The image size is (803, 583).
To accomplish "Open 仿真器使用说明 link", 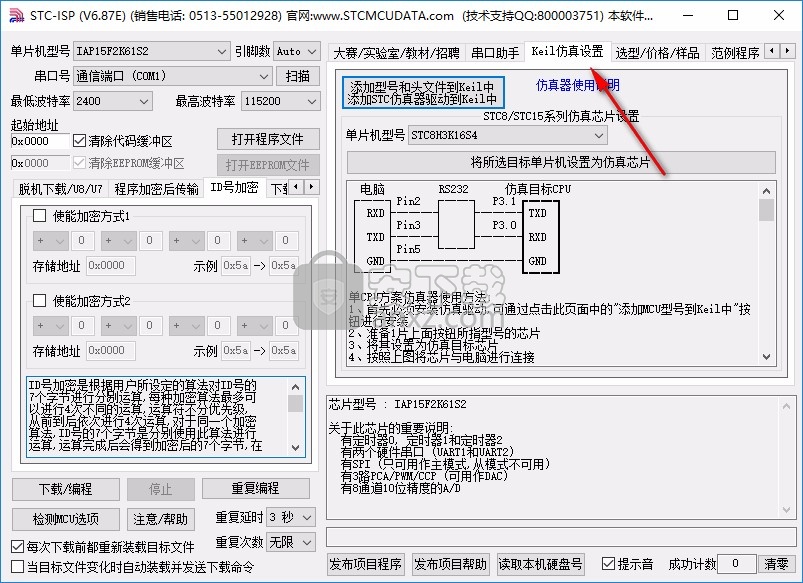I will point(578,85).
